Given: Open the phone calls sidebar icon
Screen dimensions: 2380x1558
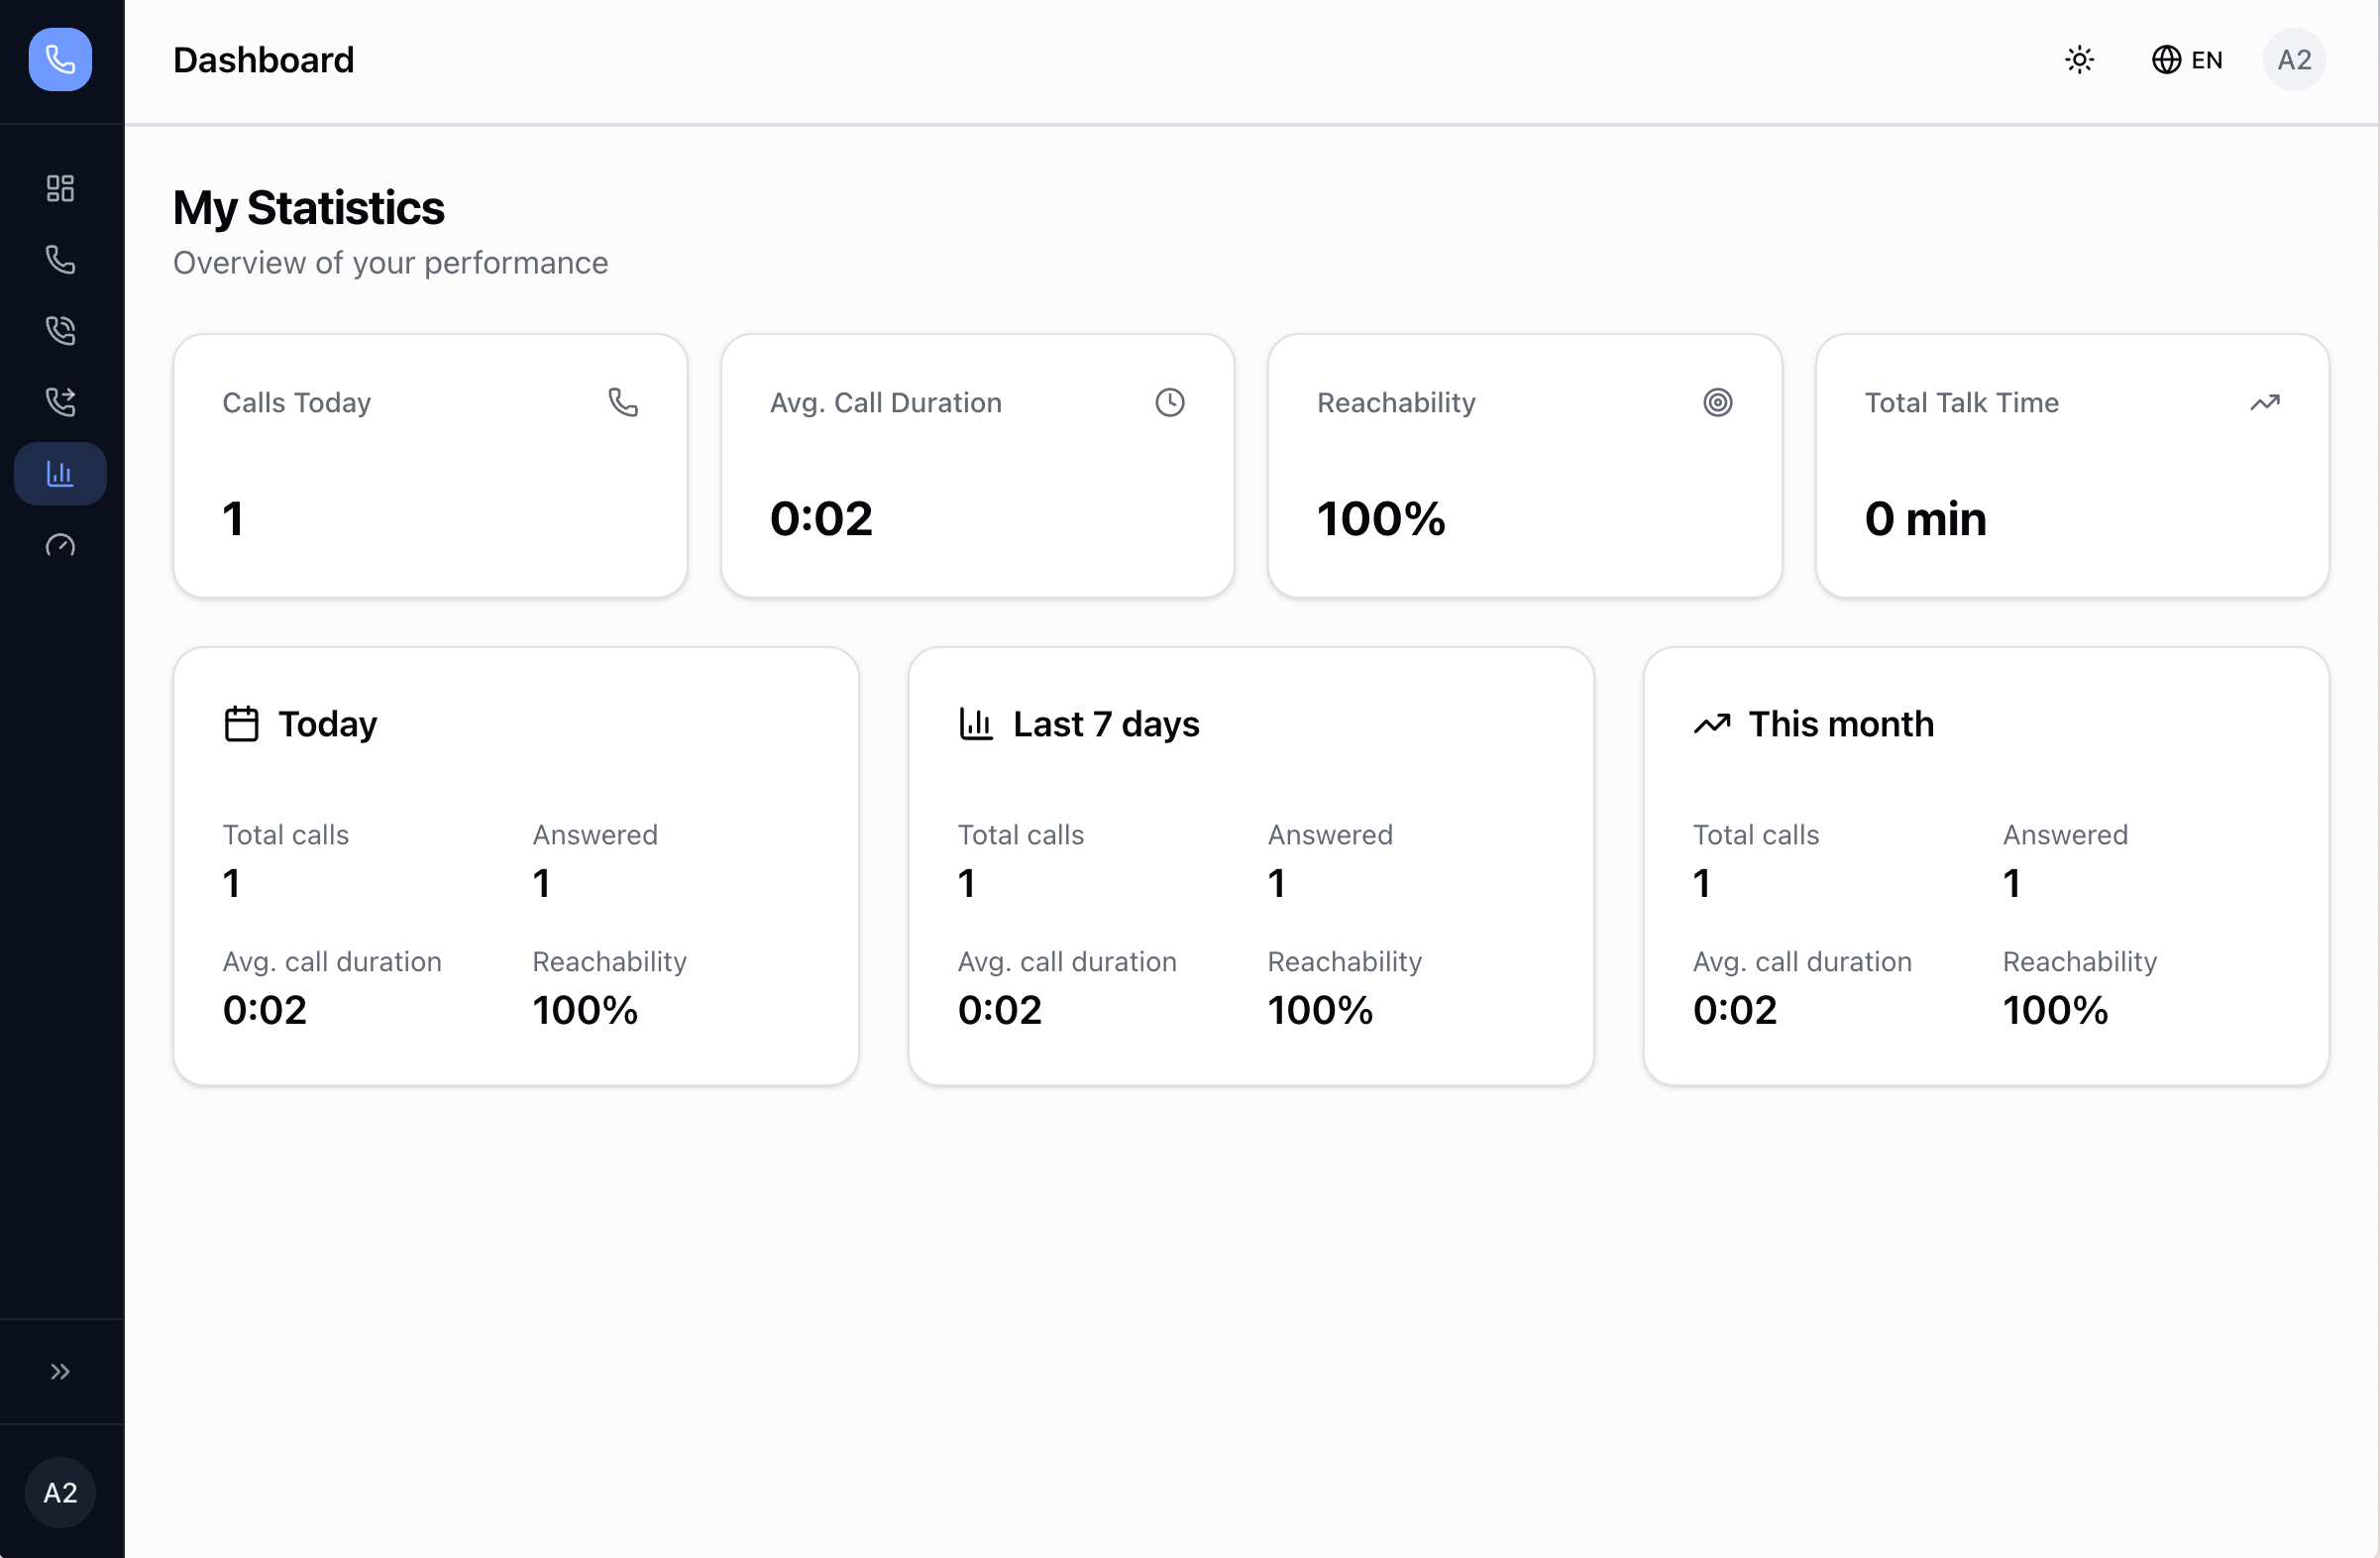Looking at the screenshot, I should (60, 260).
